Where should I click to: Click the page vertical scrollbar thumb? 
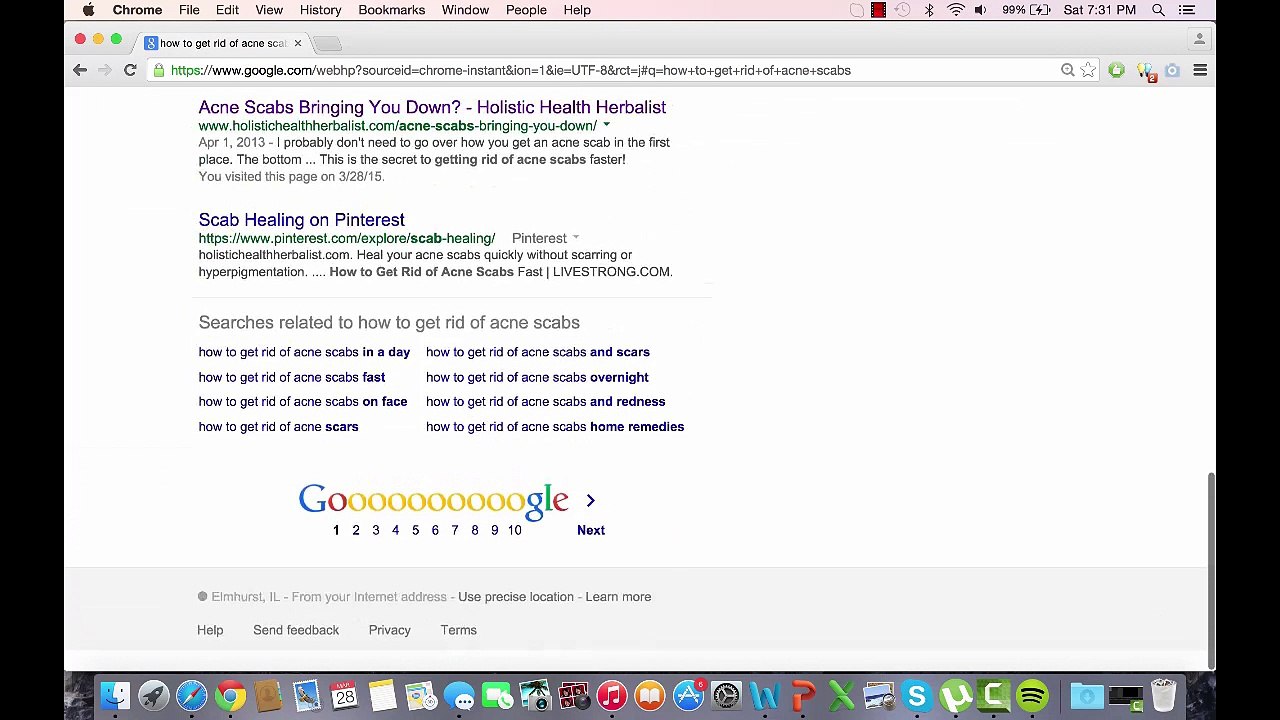1211,570
